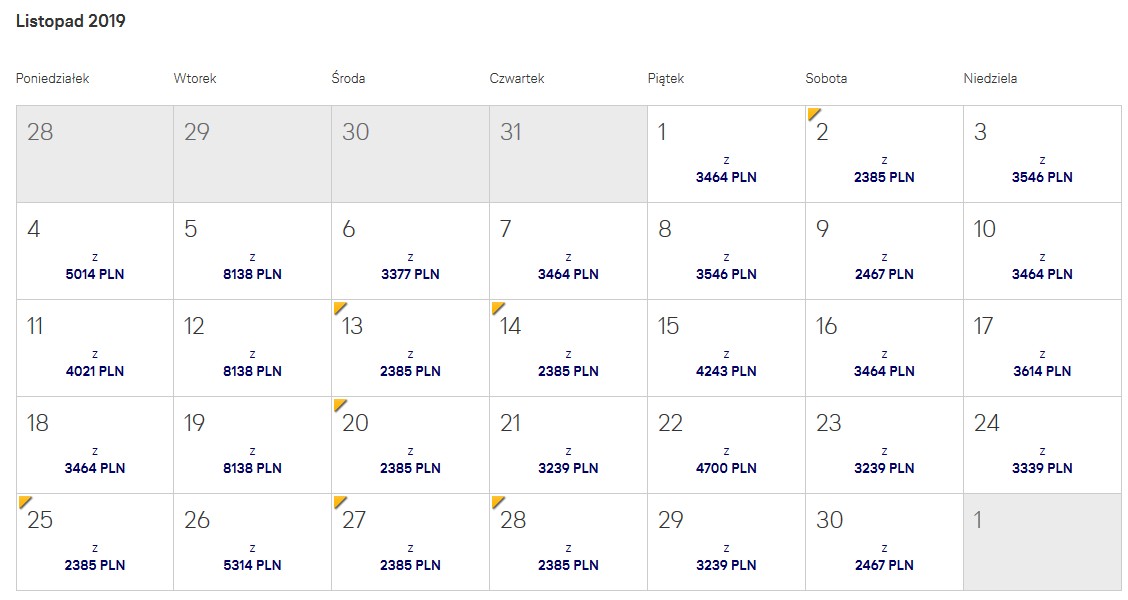The width and height of the screenshot is (1128, 600).
Task: Click the yellow corner marker on November 2
Action: (813, 113)
